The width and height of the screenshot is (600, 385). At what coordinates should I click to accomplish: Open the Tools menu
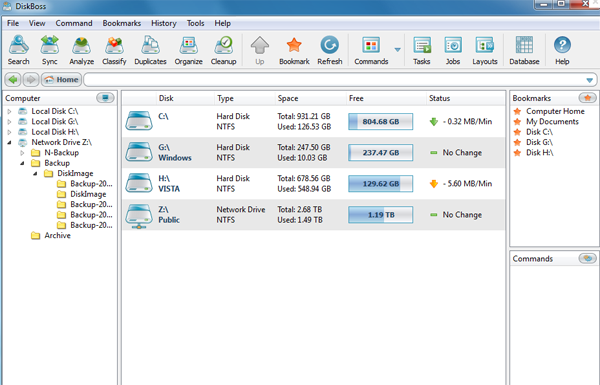(x=195, y=23)
